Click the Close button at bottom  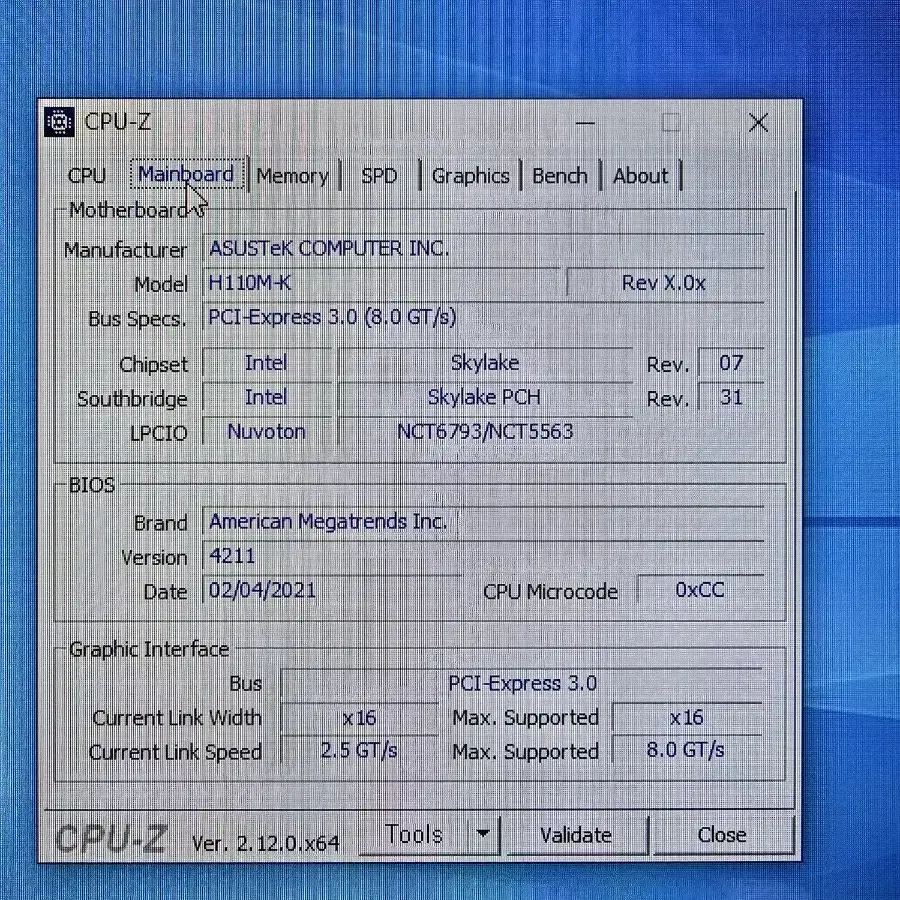[x=722, y=835]
